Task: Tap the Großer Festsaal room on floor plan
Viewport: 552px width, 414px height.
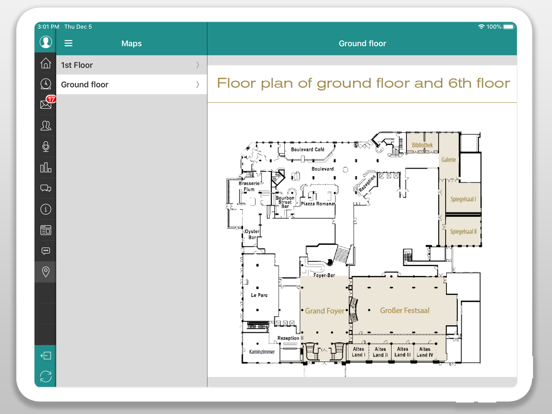Action: point(404,310)
